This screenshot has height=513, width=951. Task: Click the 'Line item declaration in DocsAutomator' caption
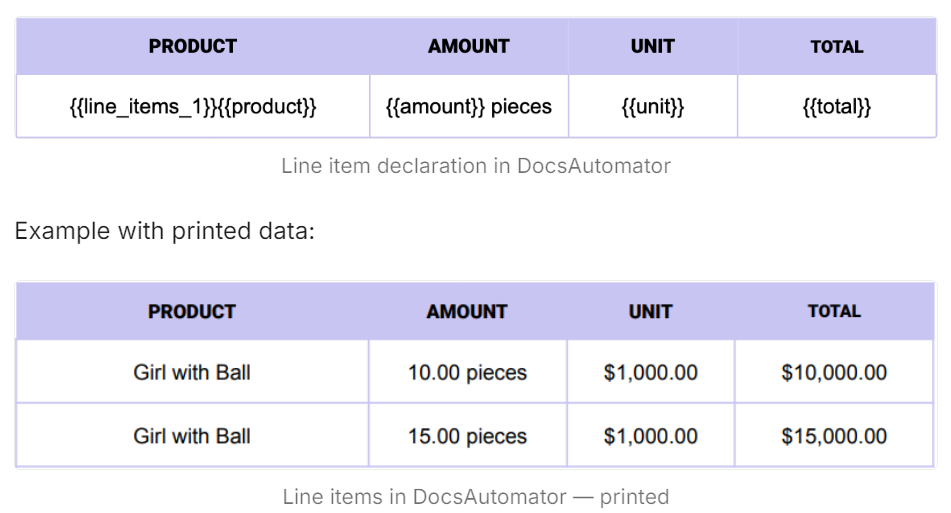(x=476, y=166)
